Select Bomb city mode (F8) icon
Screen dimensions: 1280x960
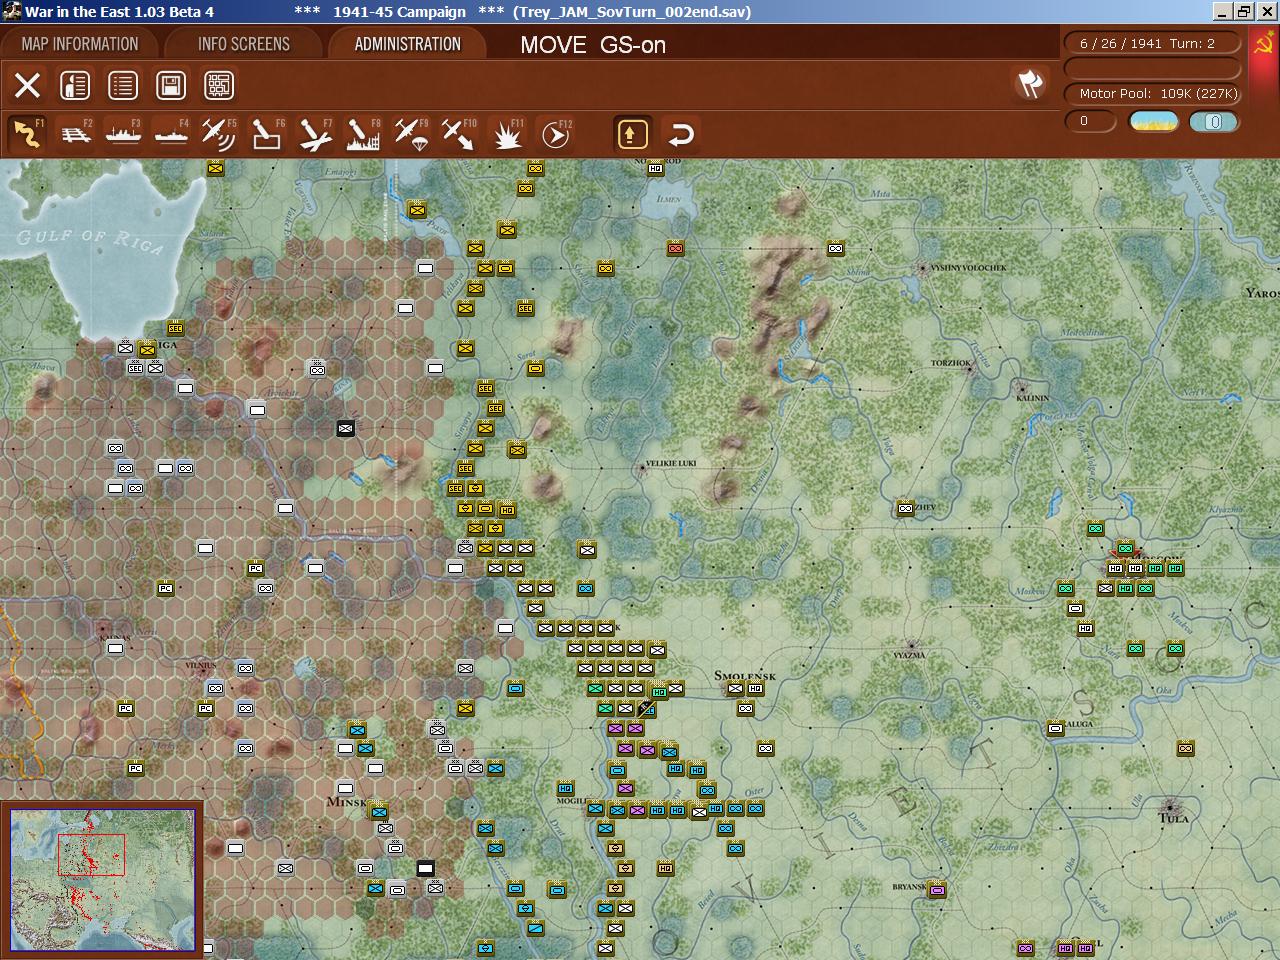point(363,134)
